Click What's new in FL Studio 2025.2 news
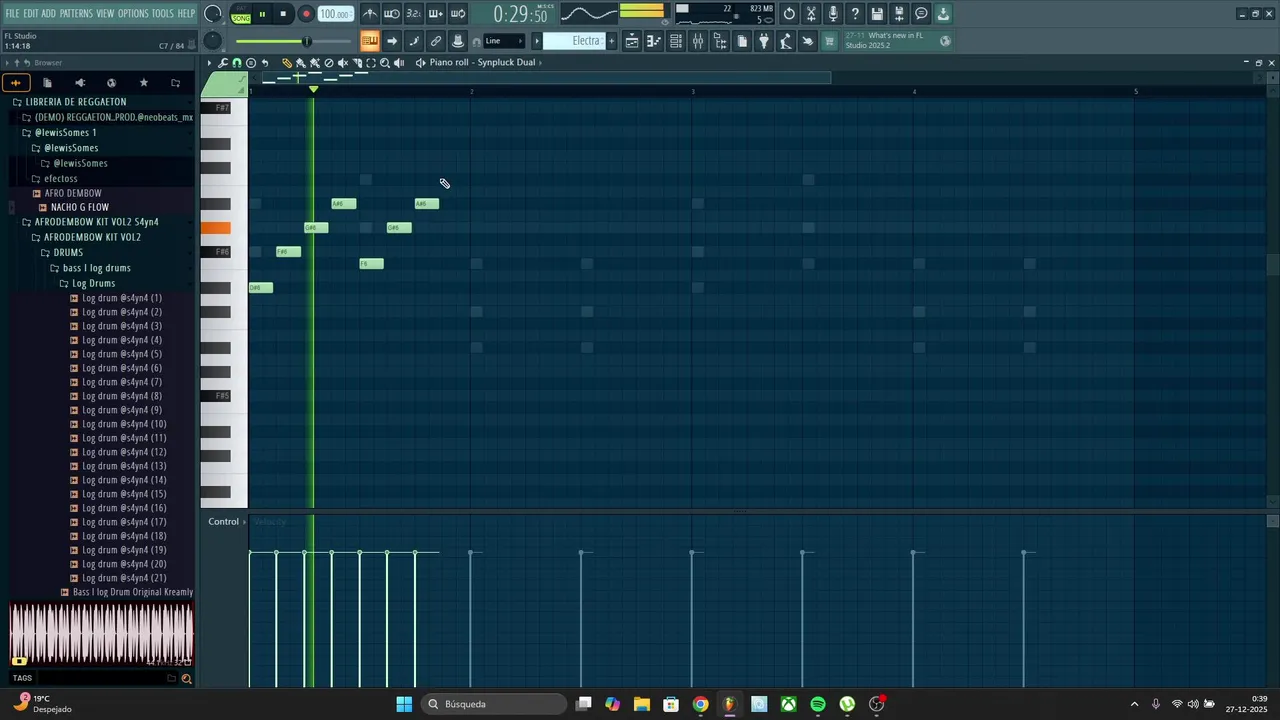The width and height of the screenshot is (1280, 720). tap(897, 41)
